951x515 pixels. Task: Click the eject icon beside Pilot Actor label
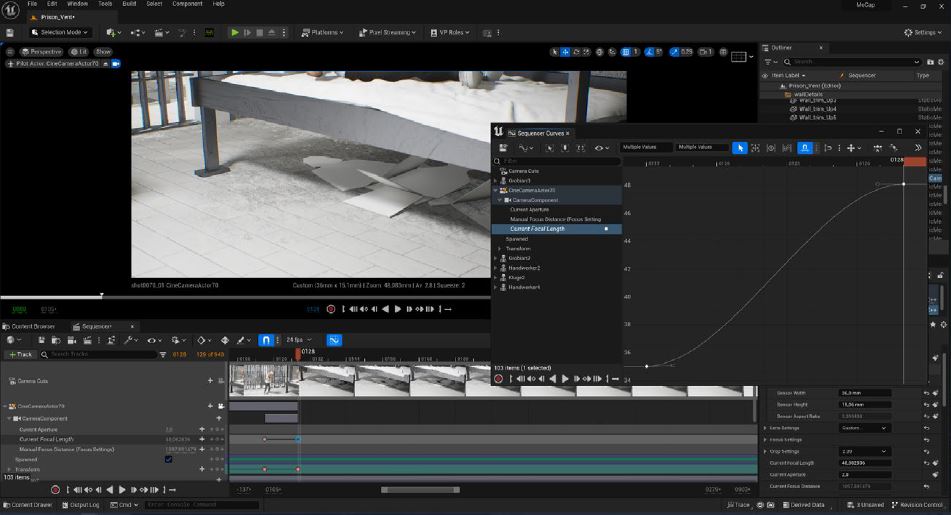click(106, 64)
